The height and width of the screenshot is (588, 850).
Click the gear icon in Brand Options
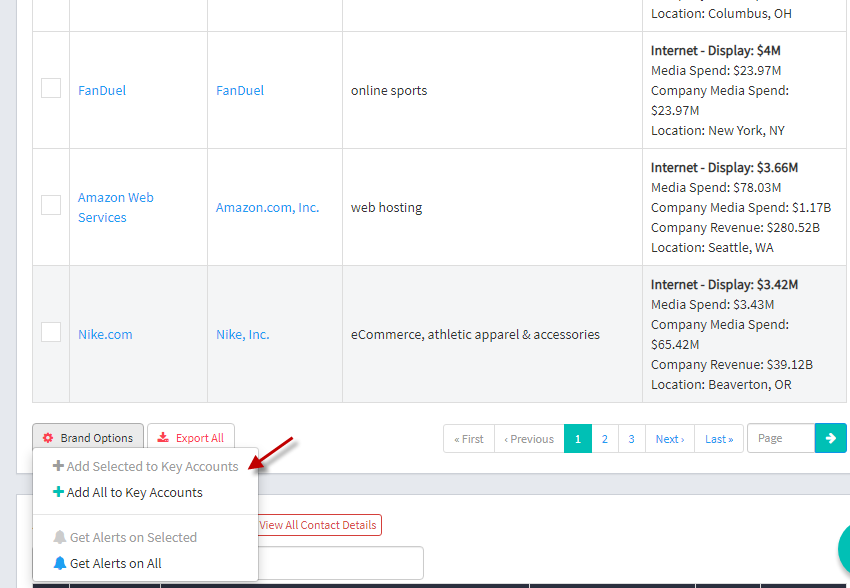(48, 438)
